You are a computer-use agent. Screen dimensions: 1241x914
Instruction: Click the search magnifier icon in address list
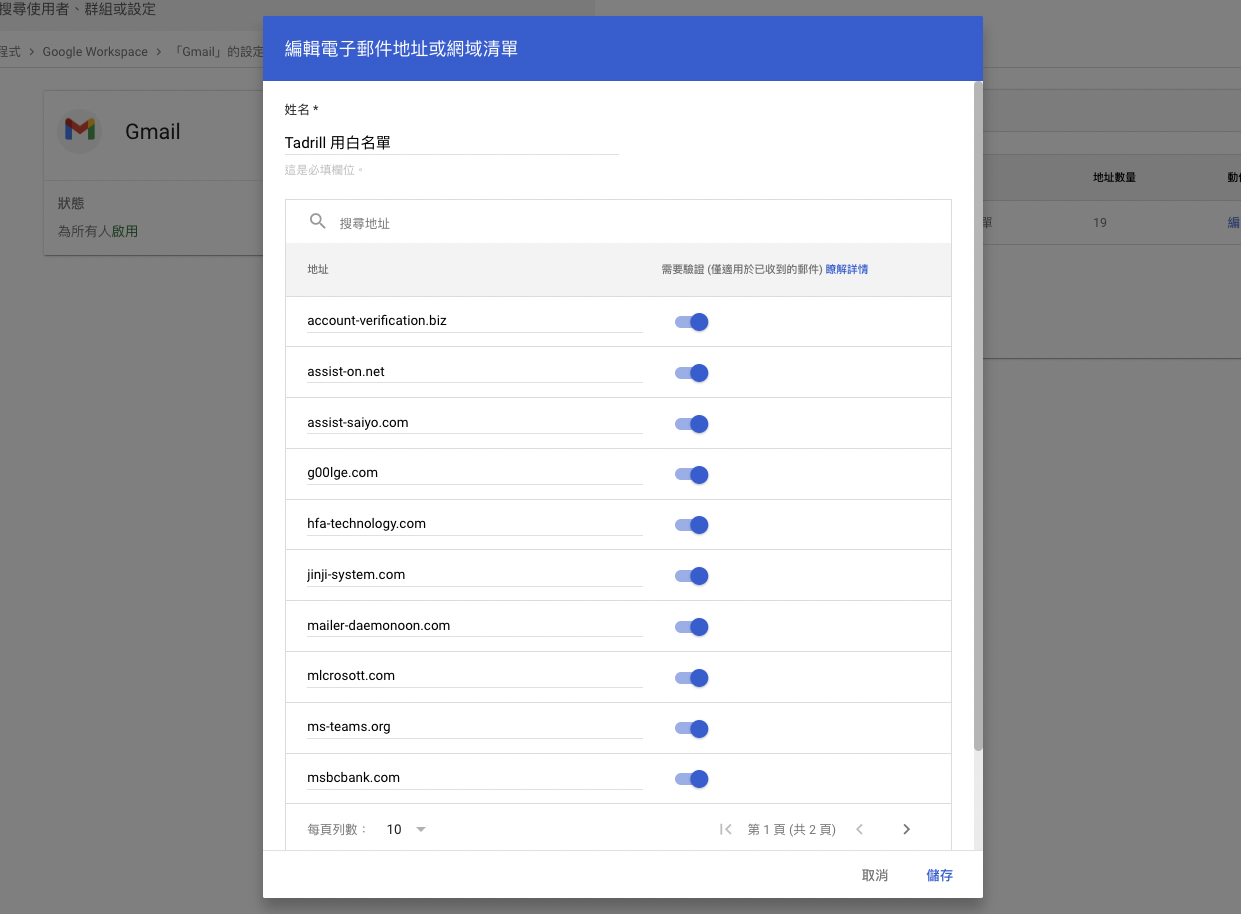click(318, 222)
